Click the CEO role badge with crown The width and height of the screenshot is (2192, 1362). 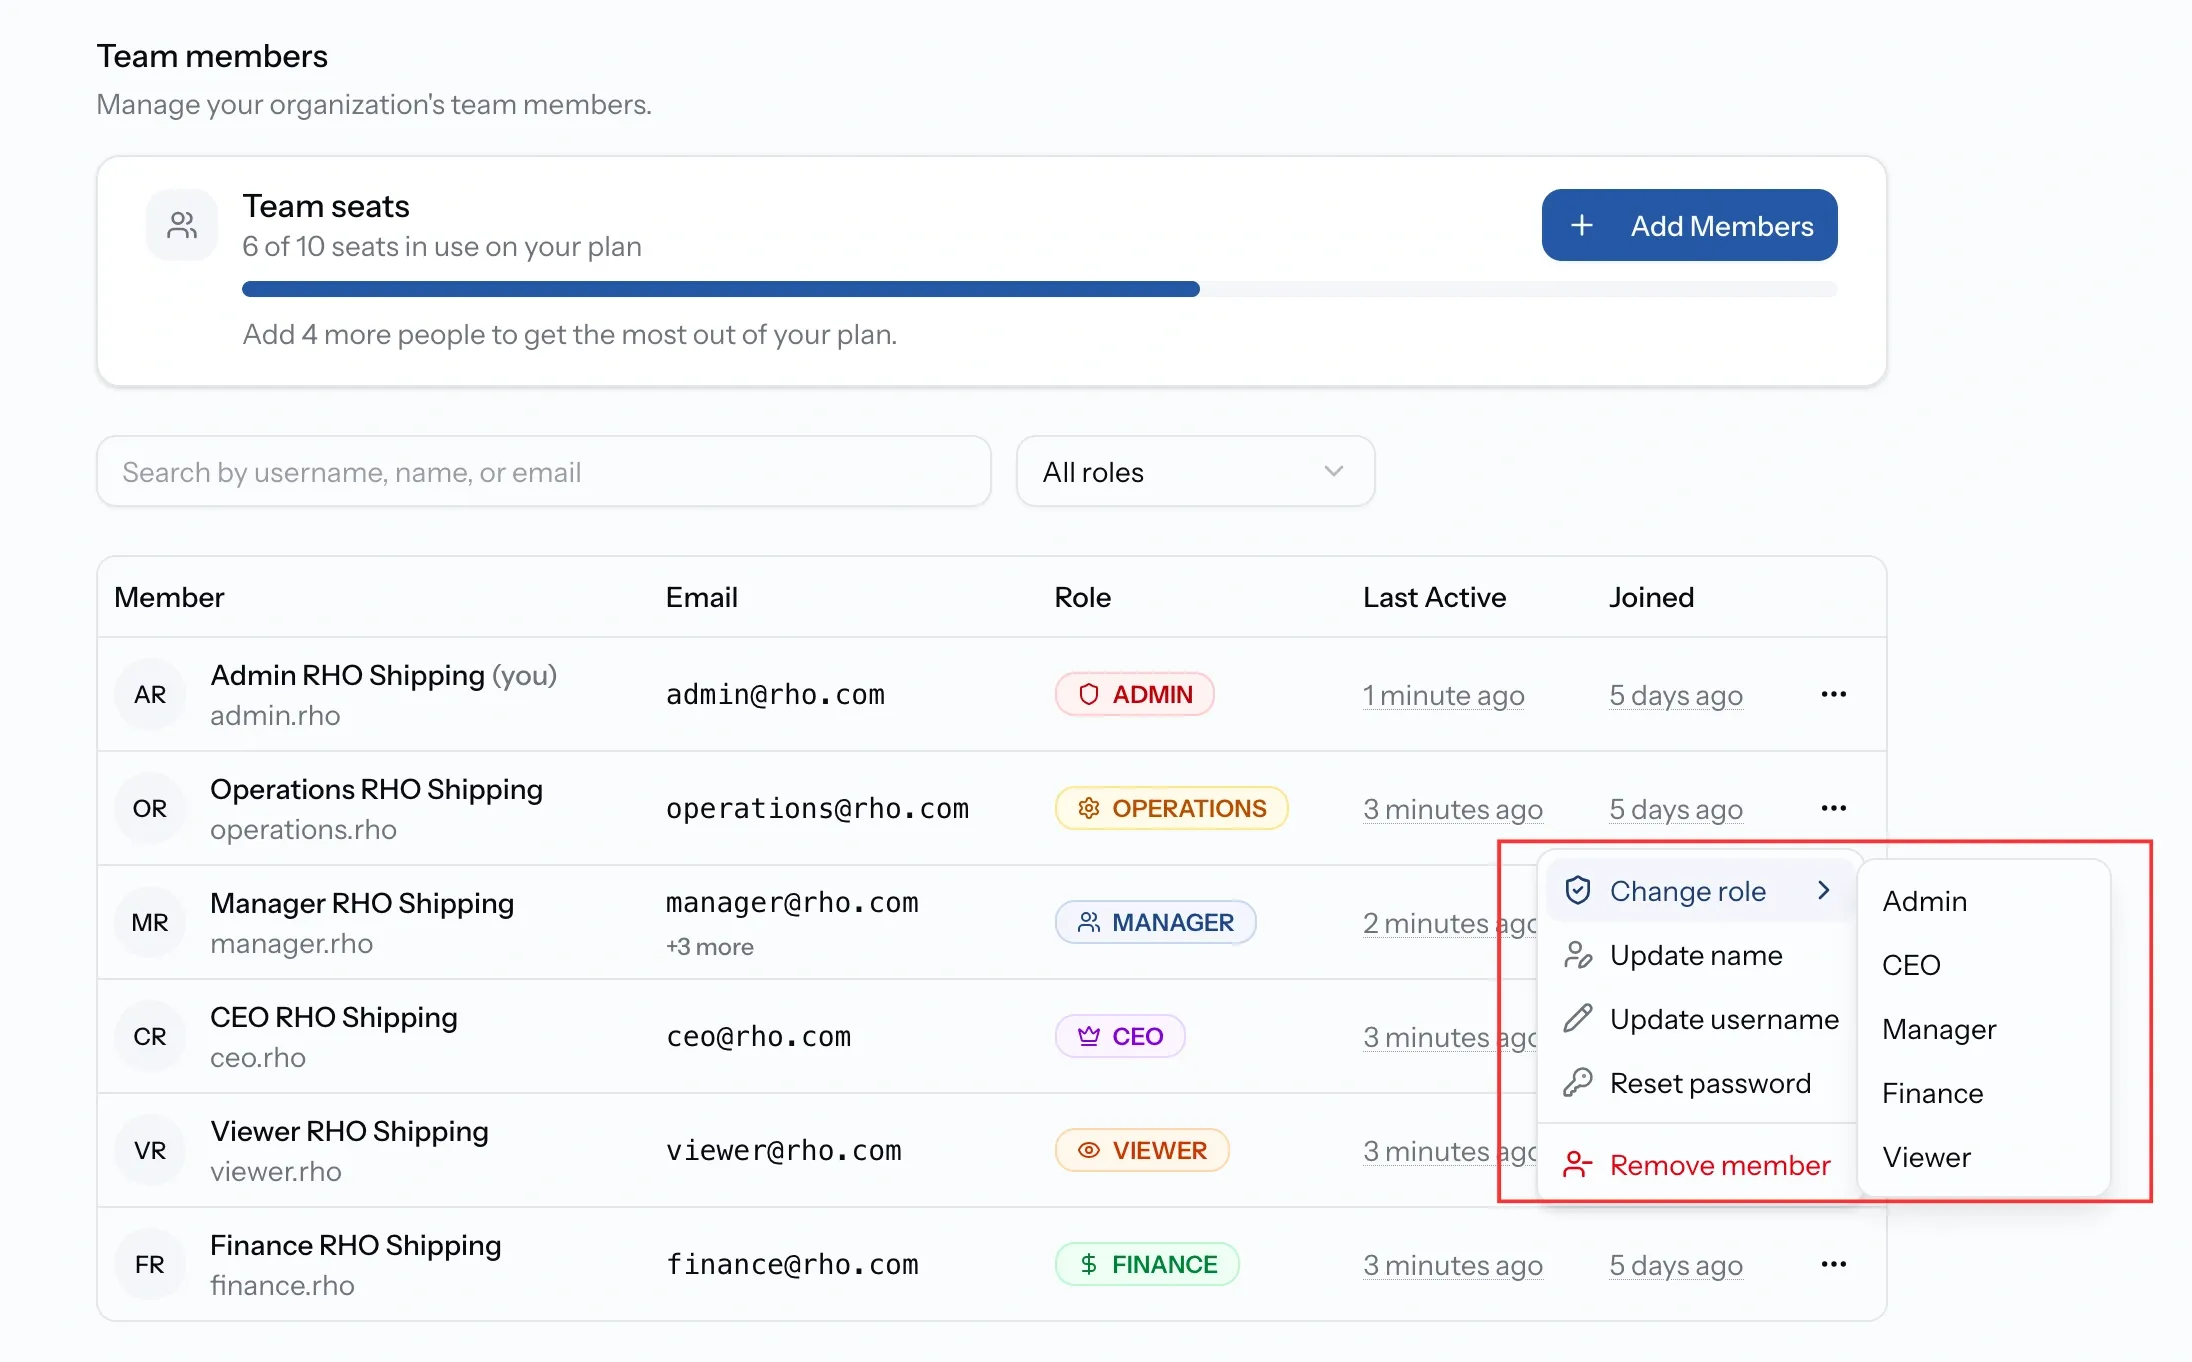[1120, 1036]
